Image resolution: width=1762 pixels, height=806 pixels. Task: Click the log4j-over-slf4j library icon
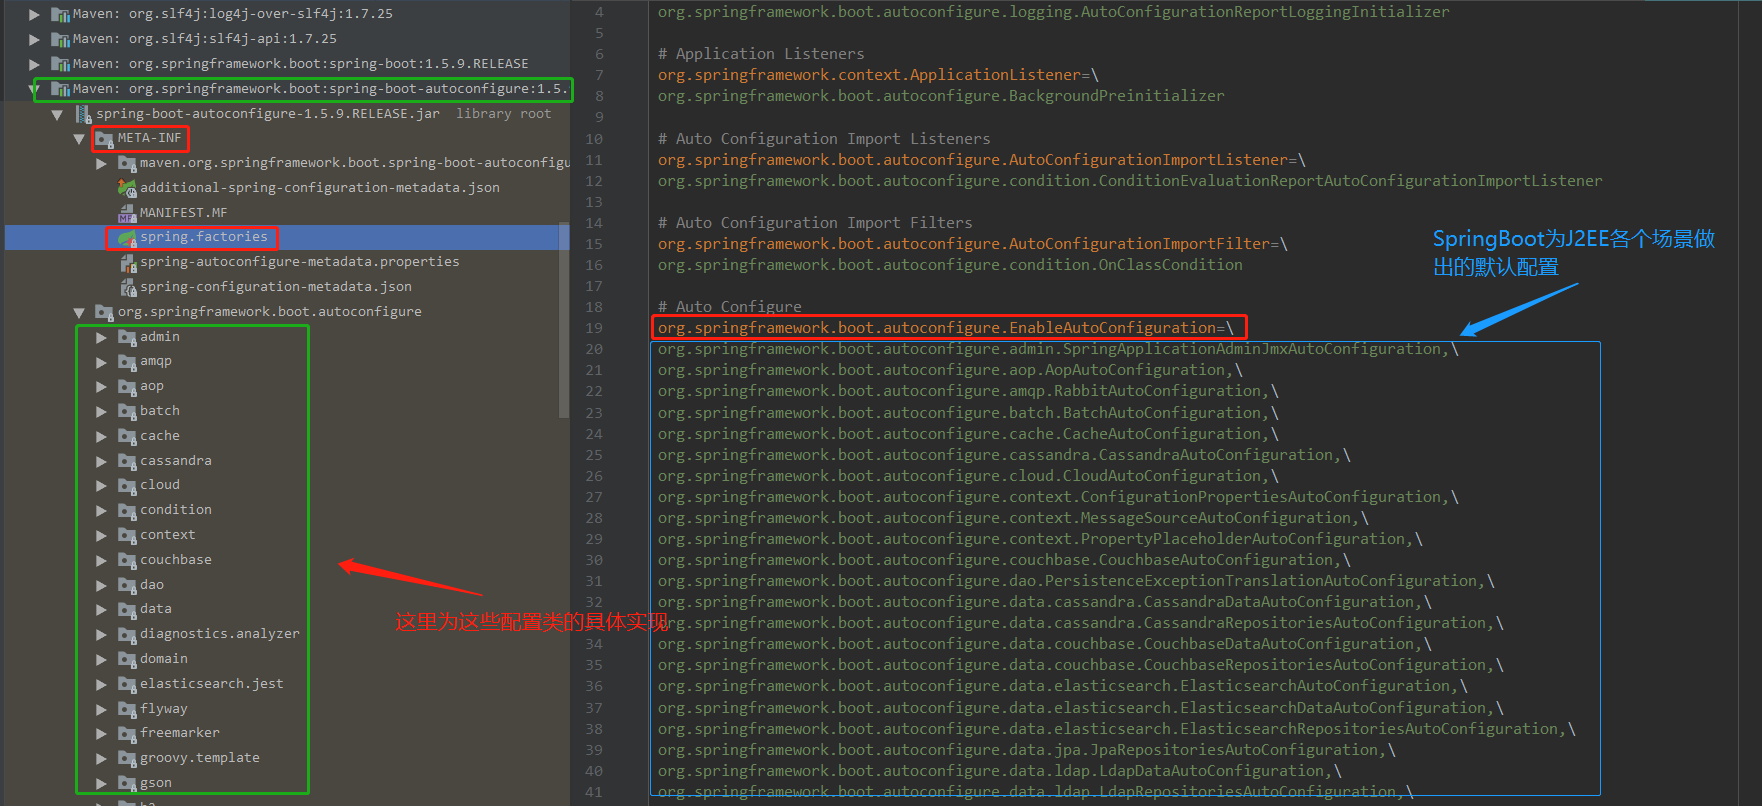click(60, 14)
